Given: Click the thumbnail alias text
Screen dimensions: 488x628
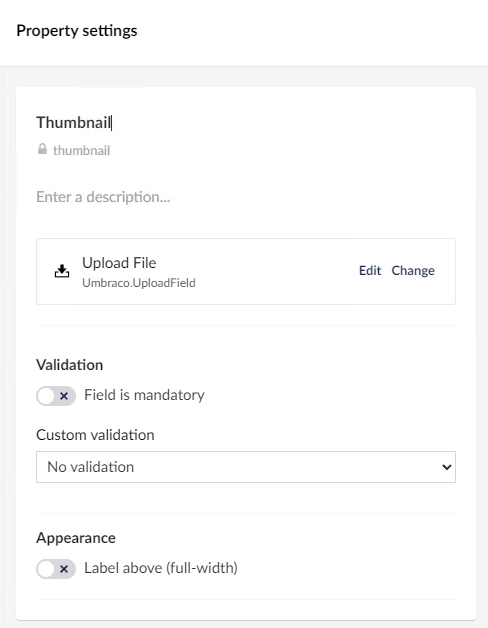Looking at the screenshot, I should (81, 151).
